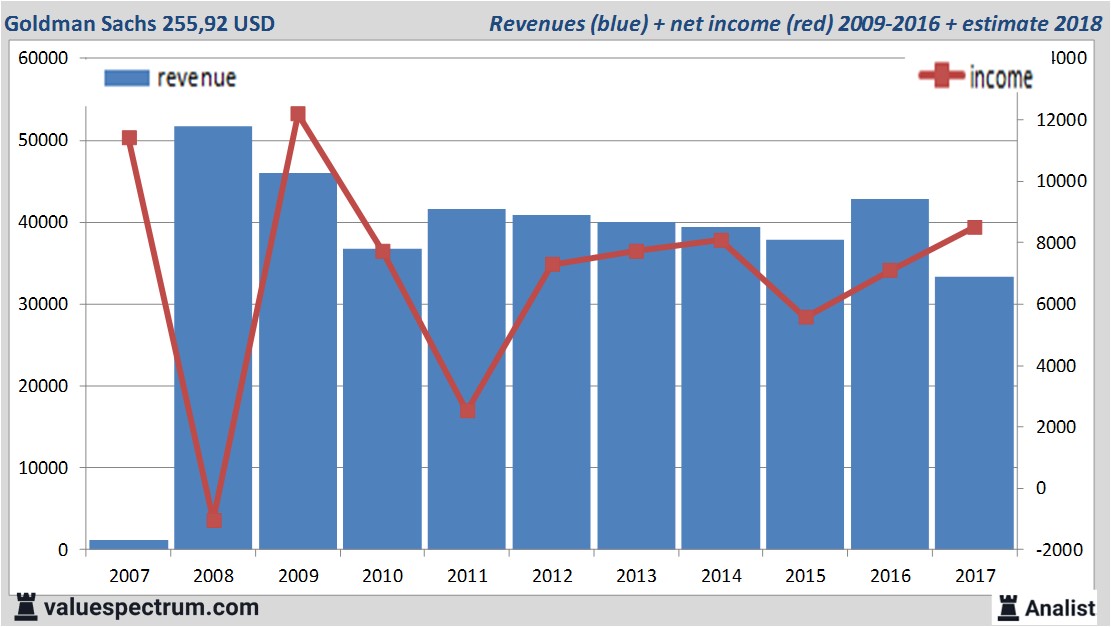Click the blue revenue legend swatch

tap(127, 78)
